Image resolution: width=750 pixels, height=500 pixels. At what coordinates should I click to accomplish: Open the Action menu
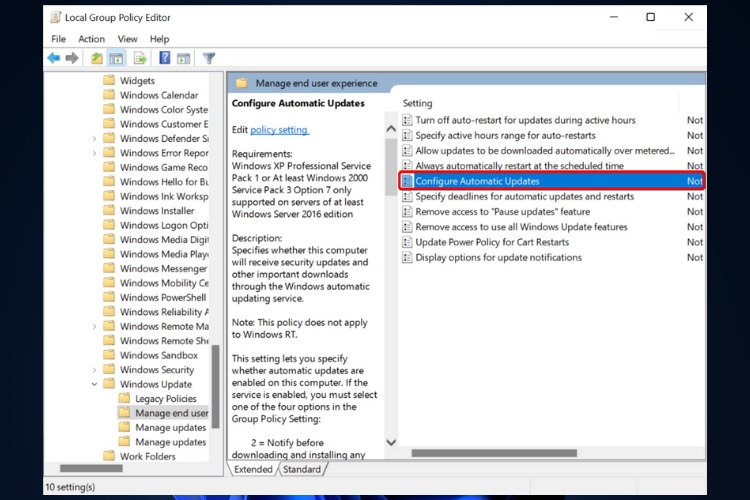click(x=91, y=39)
